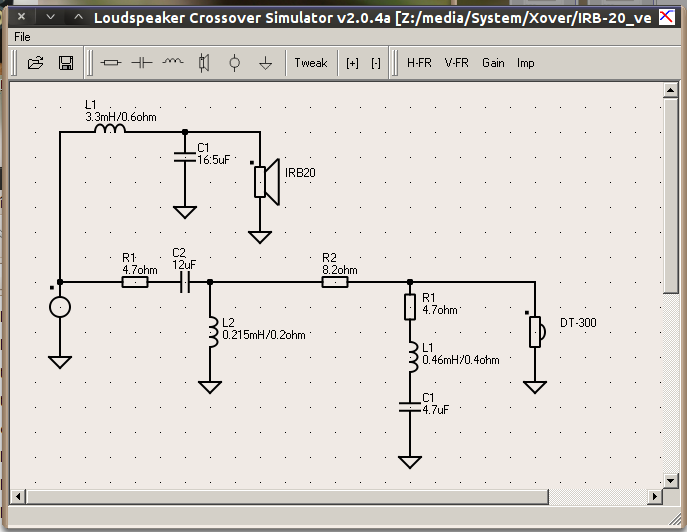This screenshot has width=687, height=532.
Task: Select series resistor R1 4.7ohm near the source
Action: [x=135, y=282]
